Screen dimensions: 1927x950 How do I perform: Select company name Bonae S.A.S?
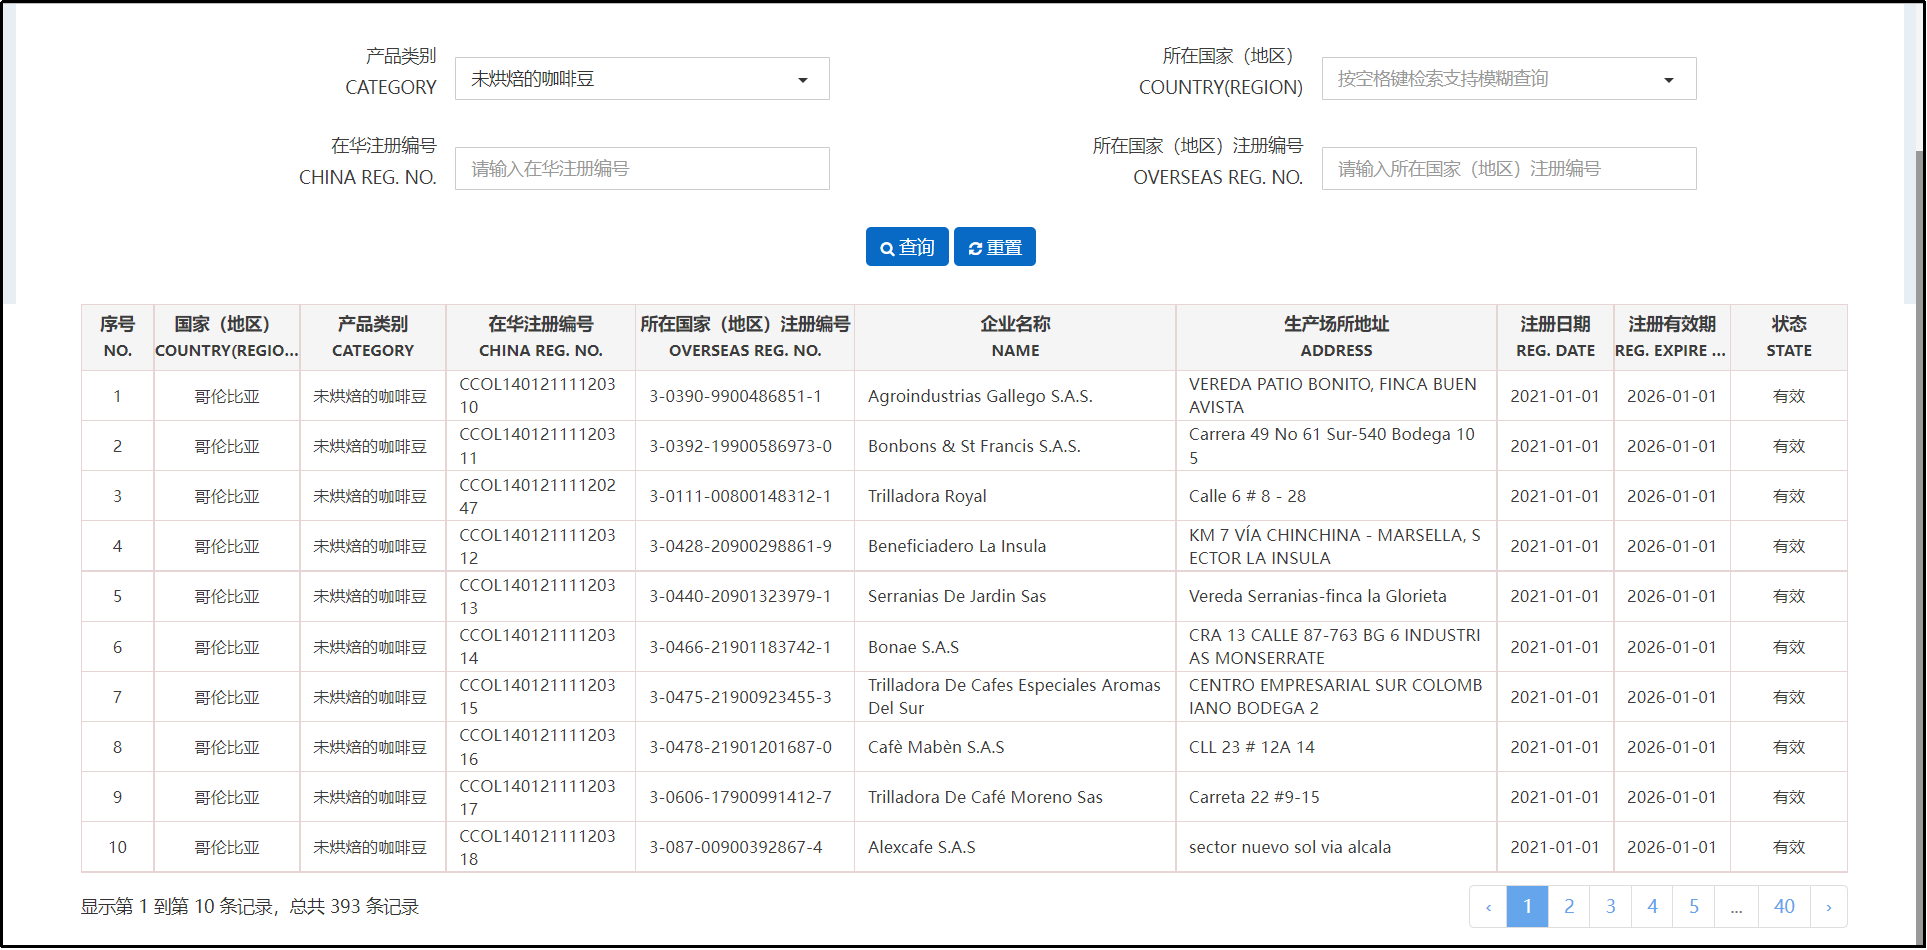tap(913, 647)
